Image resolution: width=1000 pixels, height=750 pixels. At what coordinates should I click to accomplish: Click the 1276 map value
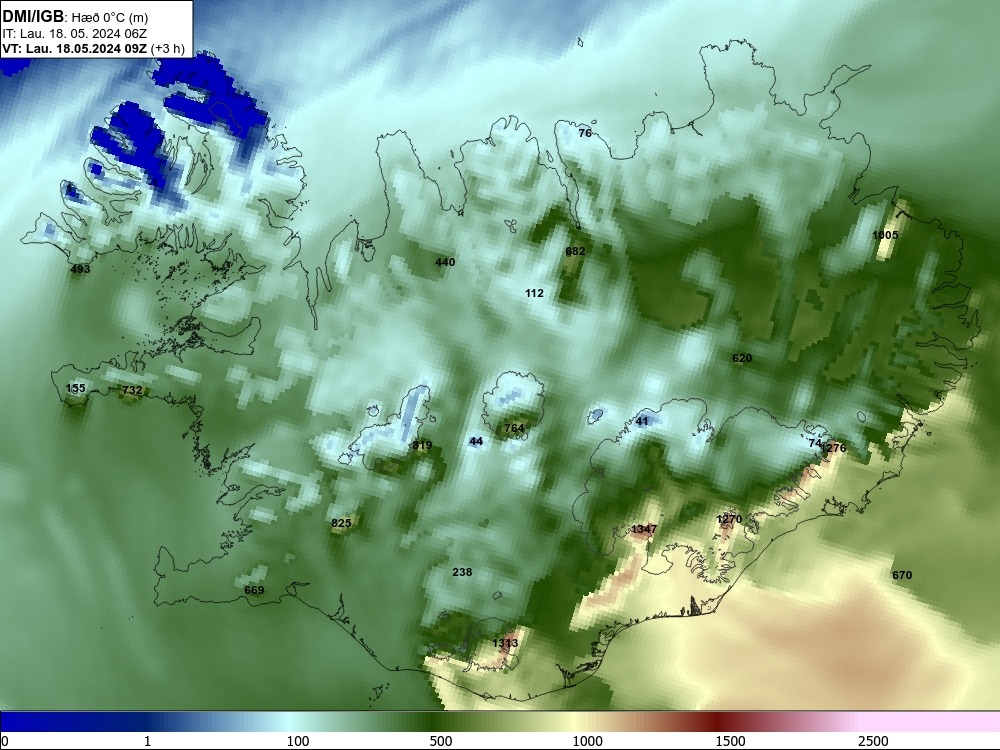[x=833, y=448]
